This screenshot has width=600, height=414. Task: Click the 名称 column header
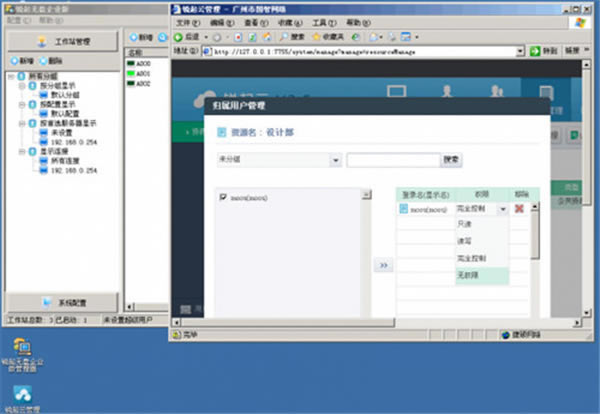[147, 52]
